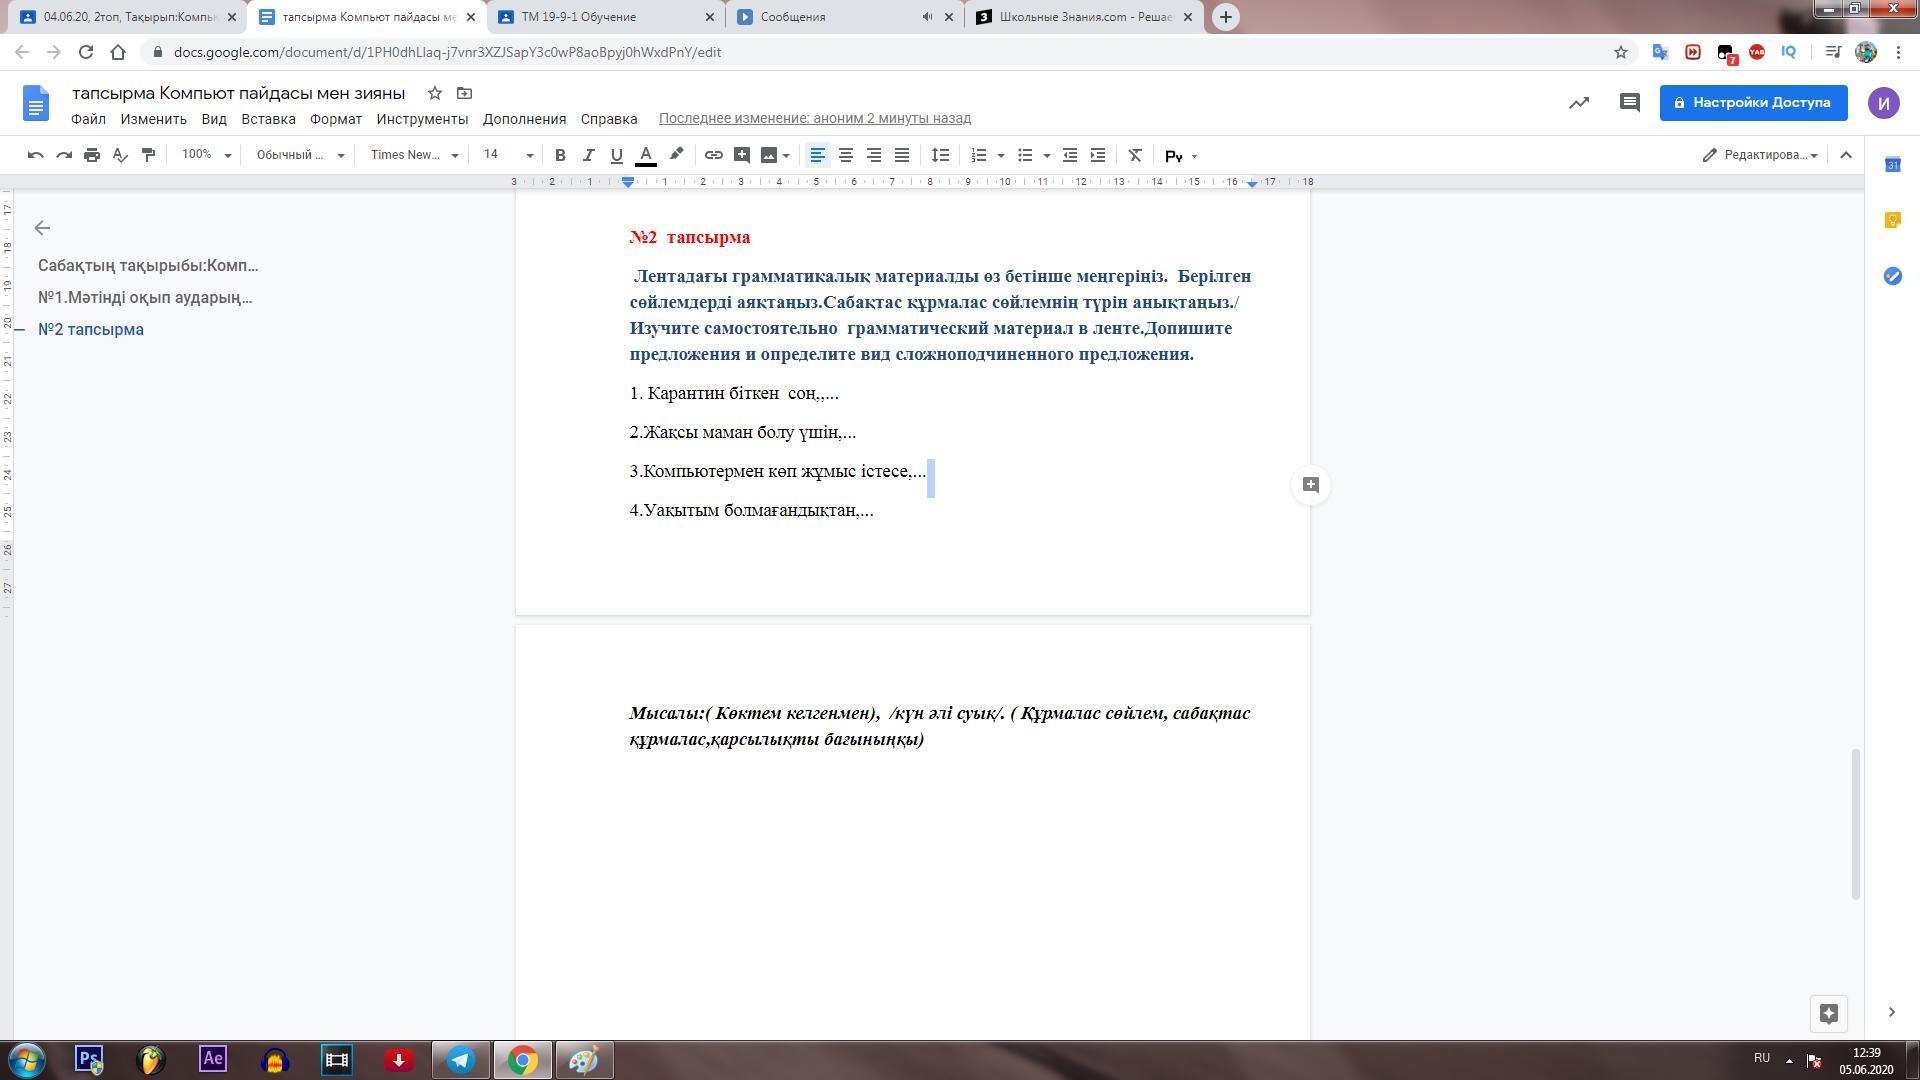Click the Print icon
This screenshot has height=1080, width=1920.
92,155
